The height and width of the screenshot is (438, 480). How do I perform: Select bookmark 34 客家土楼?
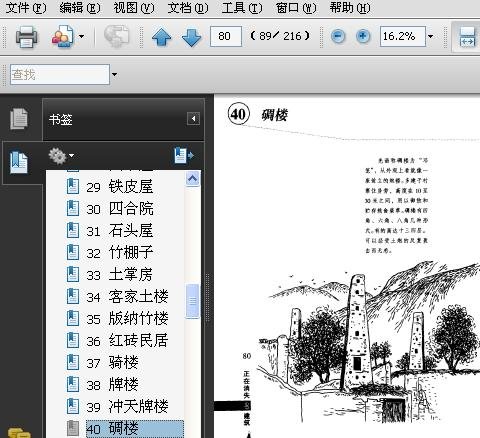pyautogui.click(x=127, y=297)
